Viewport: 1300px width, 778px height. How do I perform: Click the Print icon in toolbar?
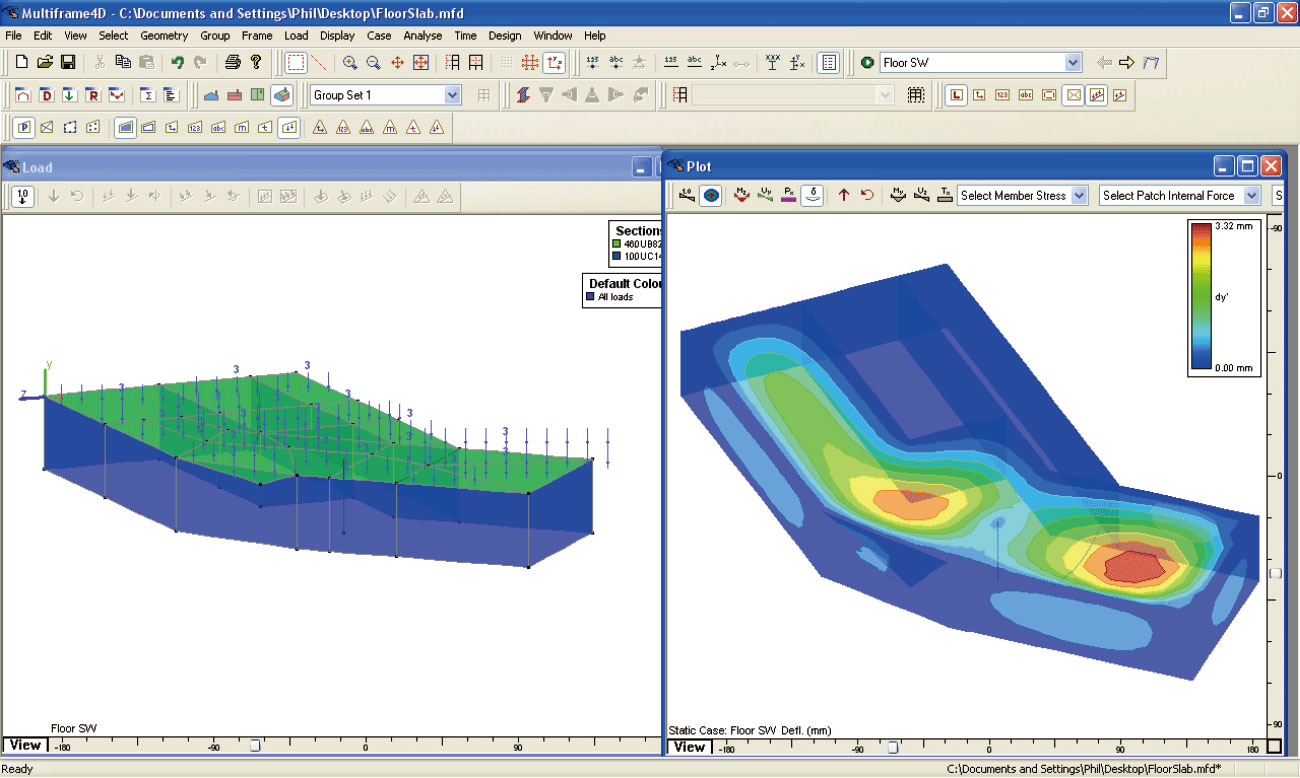[x=232, y=62]
